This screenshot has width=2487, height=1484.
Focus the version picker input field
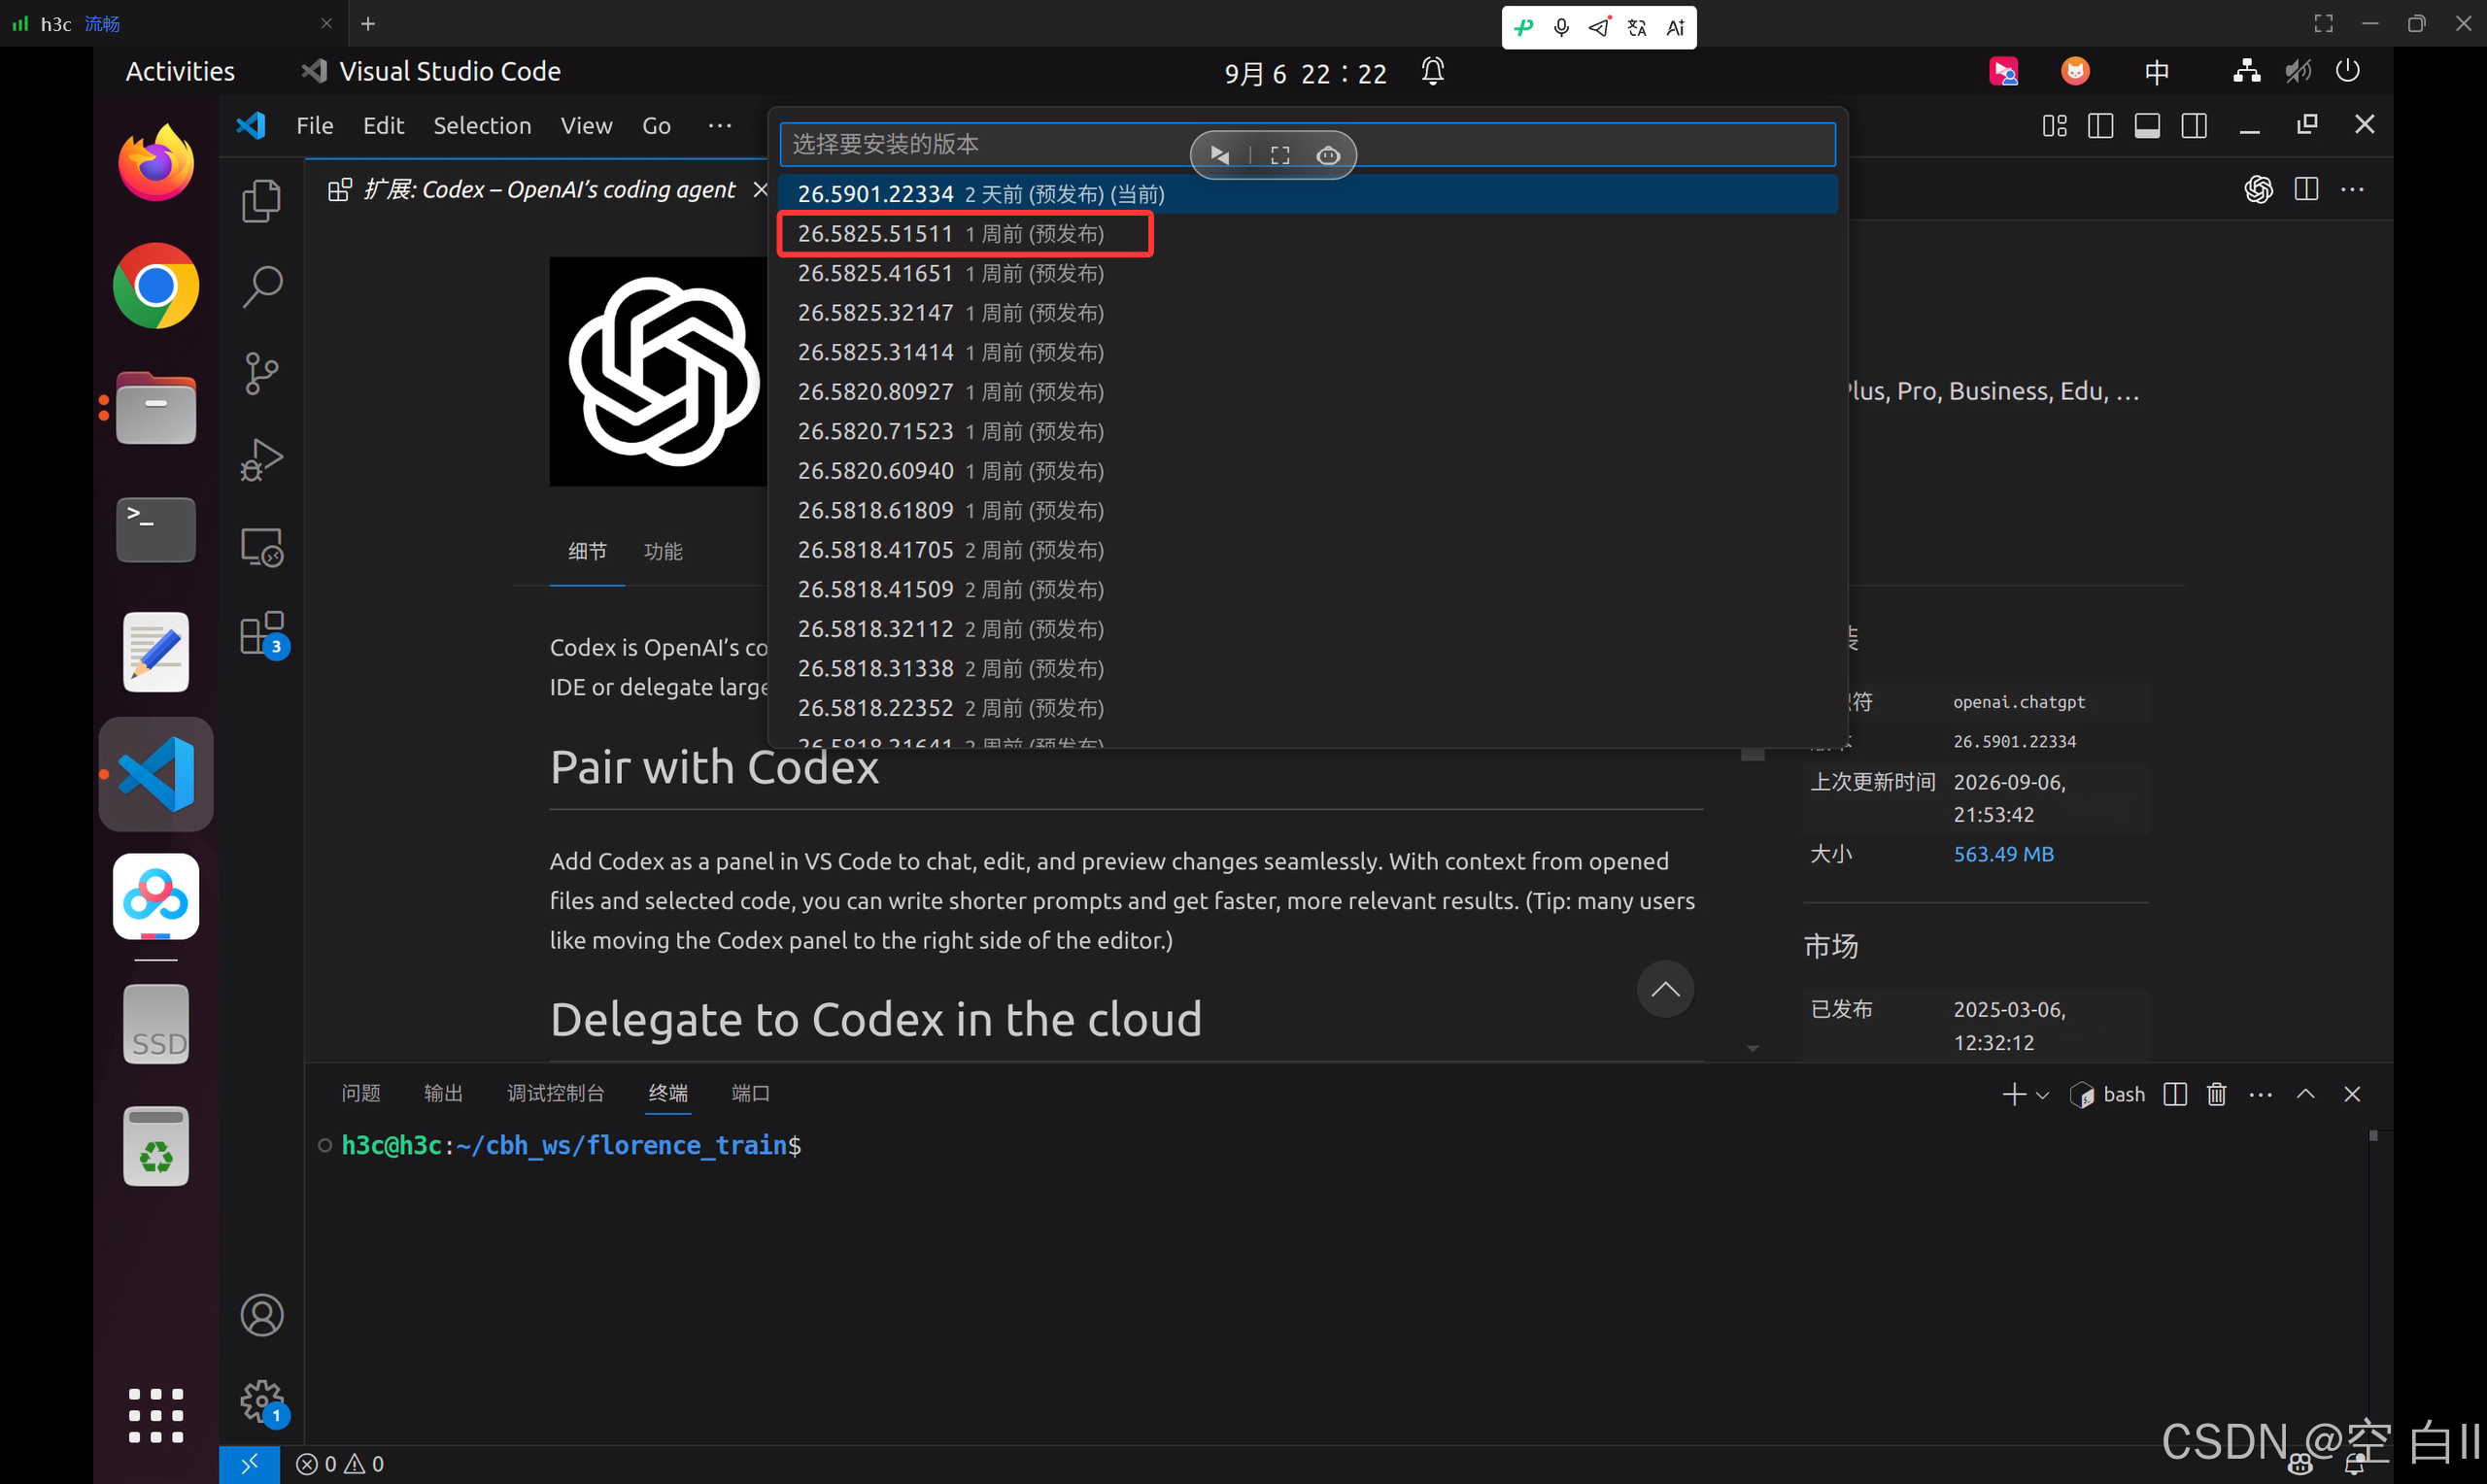[x=1307, y=144]
